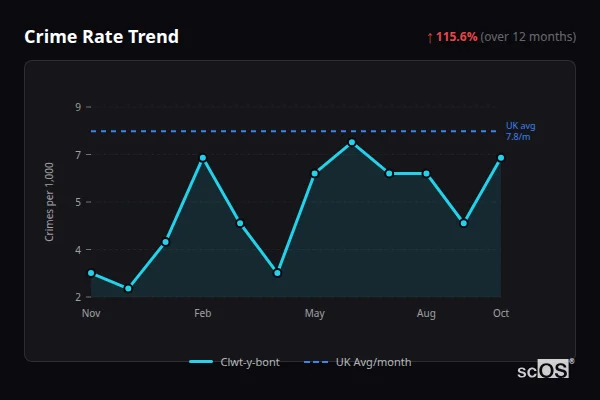This screenshot has height=400, width=600.
Task: Click the red upward arrow icon
Action: [430, 38]
